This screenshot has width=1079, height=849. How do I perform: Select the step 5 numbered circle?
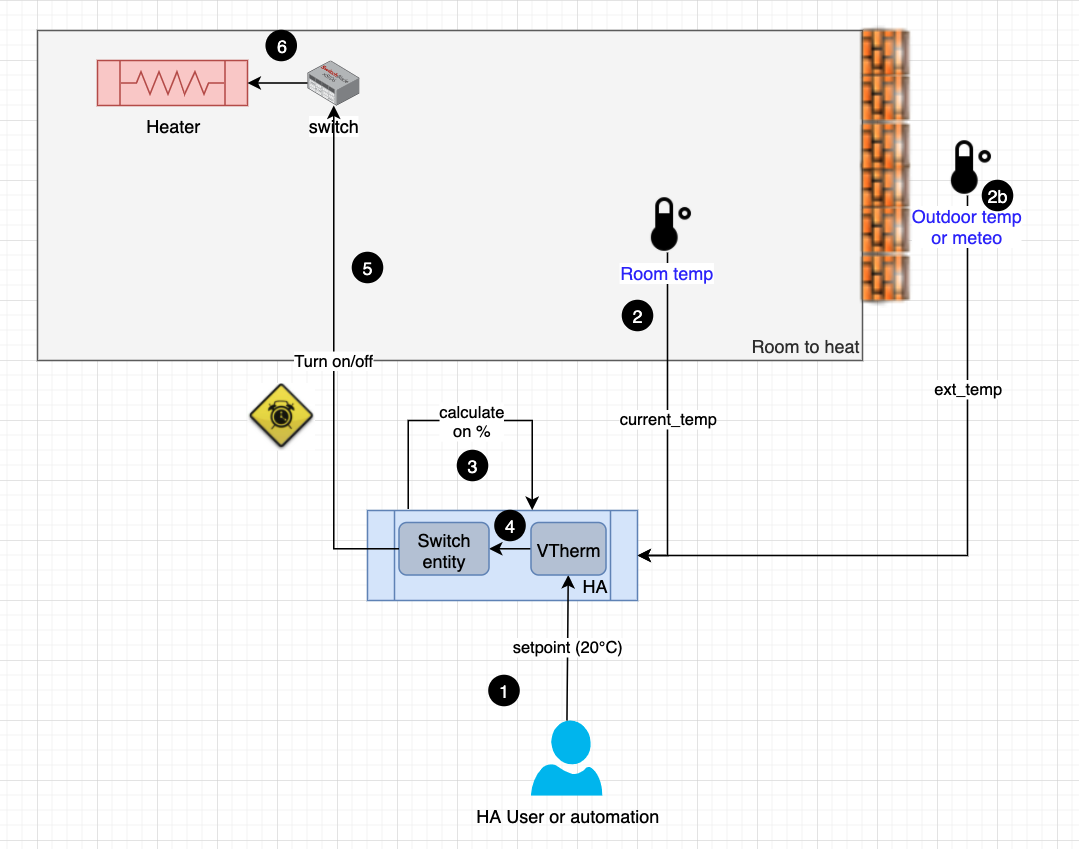[367, 267]
